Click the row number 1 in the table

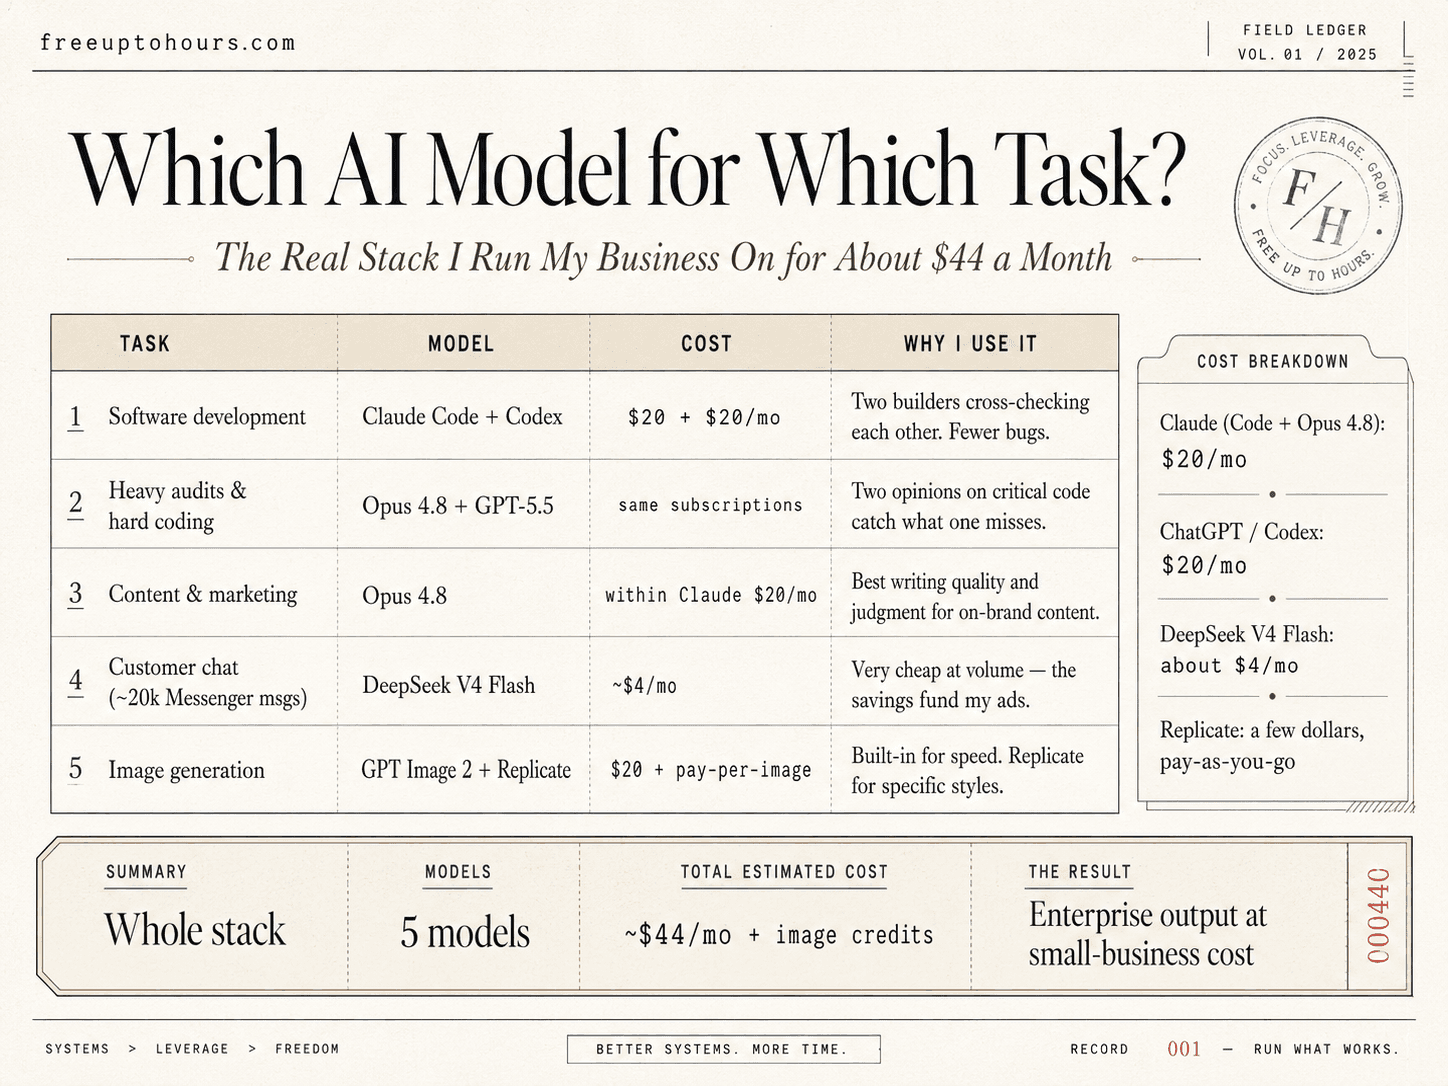tap(75, 416)
